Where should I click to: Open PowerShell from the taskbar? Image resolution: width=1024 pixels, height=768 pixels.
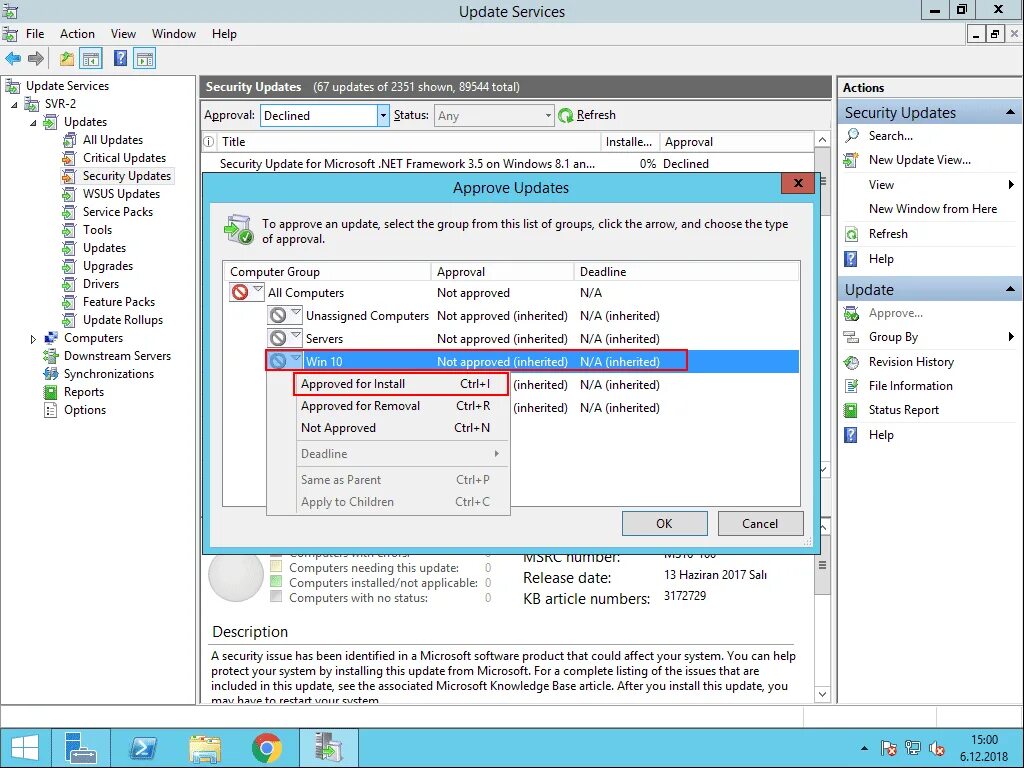143,748
